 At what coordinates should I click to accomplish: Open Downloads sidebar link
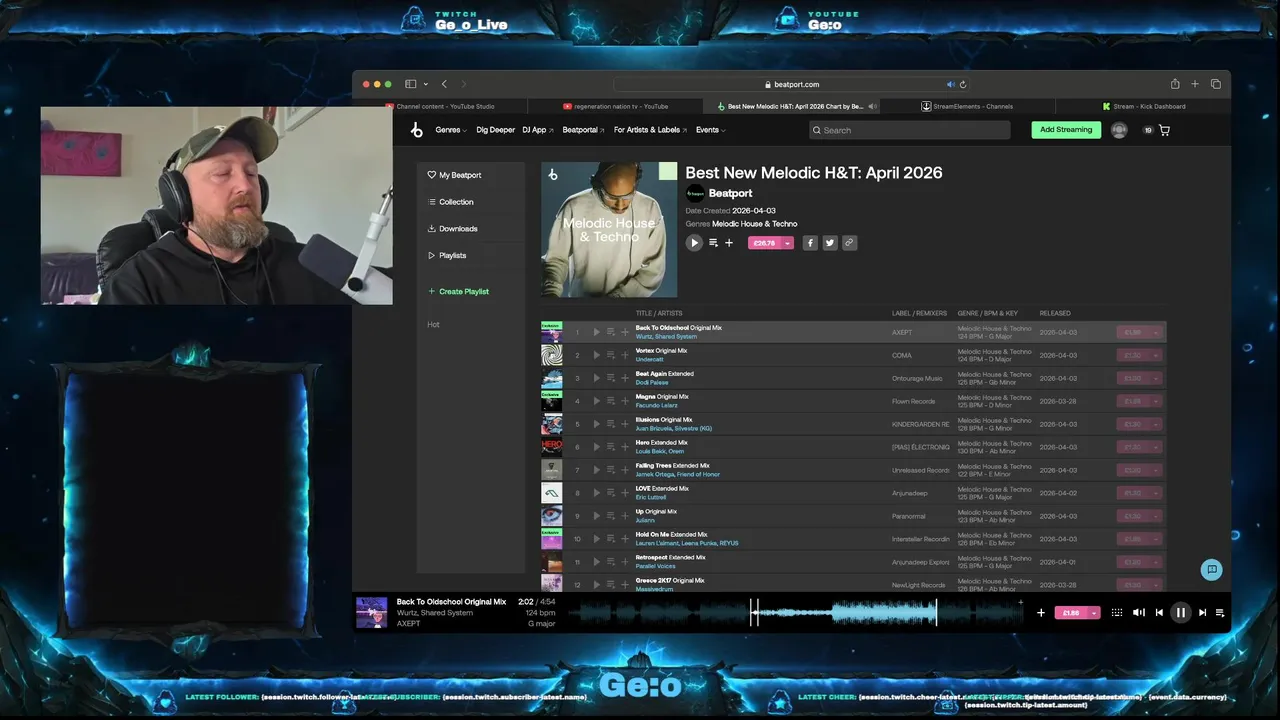point(452,229)
